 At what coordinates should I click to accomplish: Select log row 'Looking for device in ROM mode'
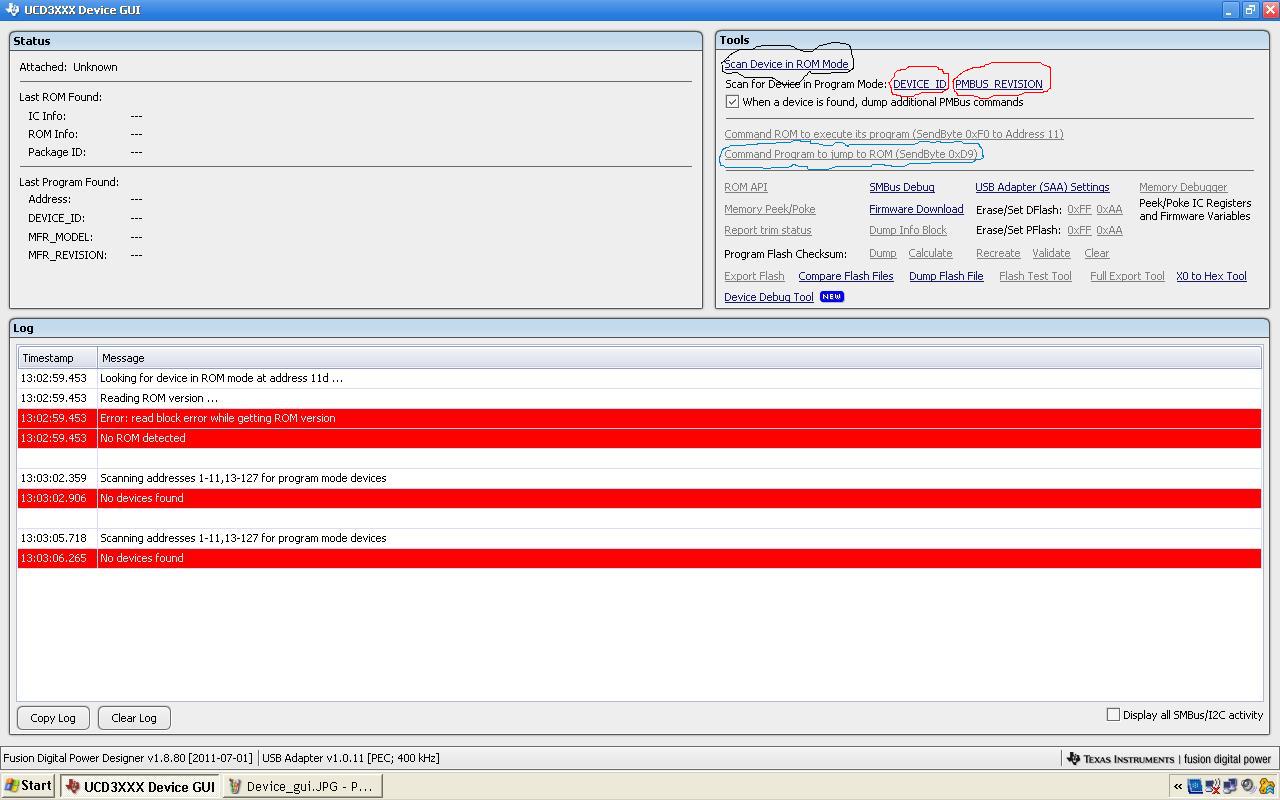(639, 378)
